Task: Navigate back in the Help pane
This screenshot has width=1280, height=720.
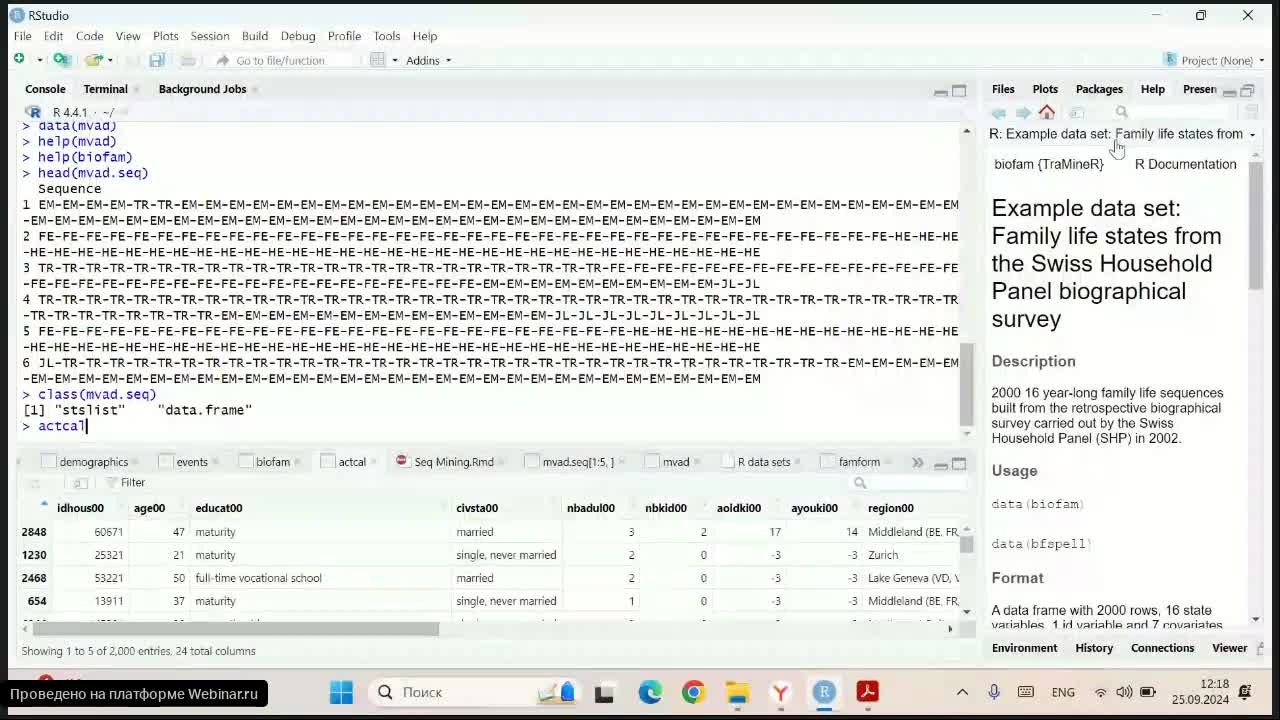Action: (998, 112)
